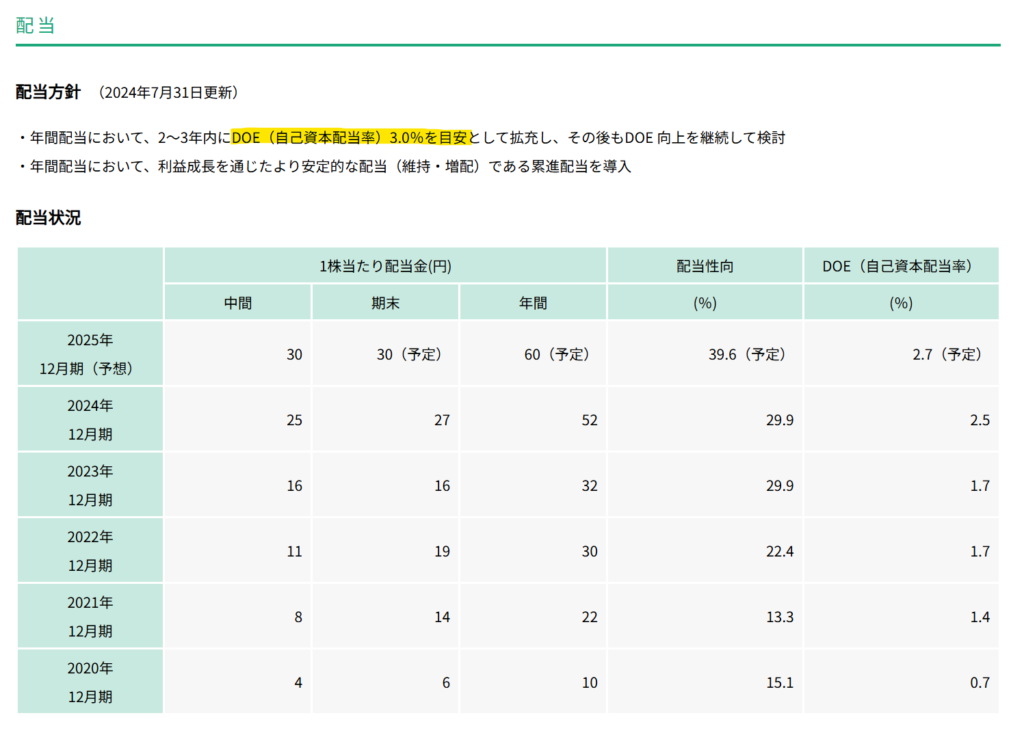The image size is (1024, 737).
Task: Click the 39.6(予定) payout ratio cell
Action: (745, 355)
